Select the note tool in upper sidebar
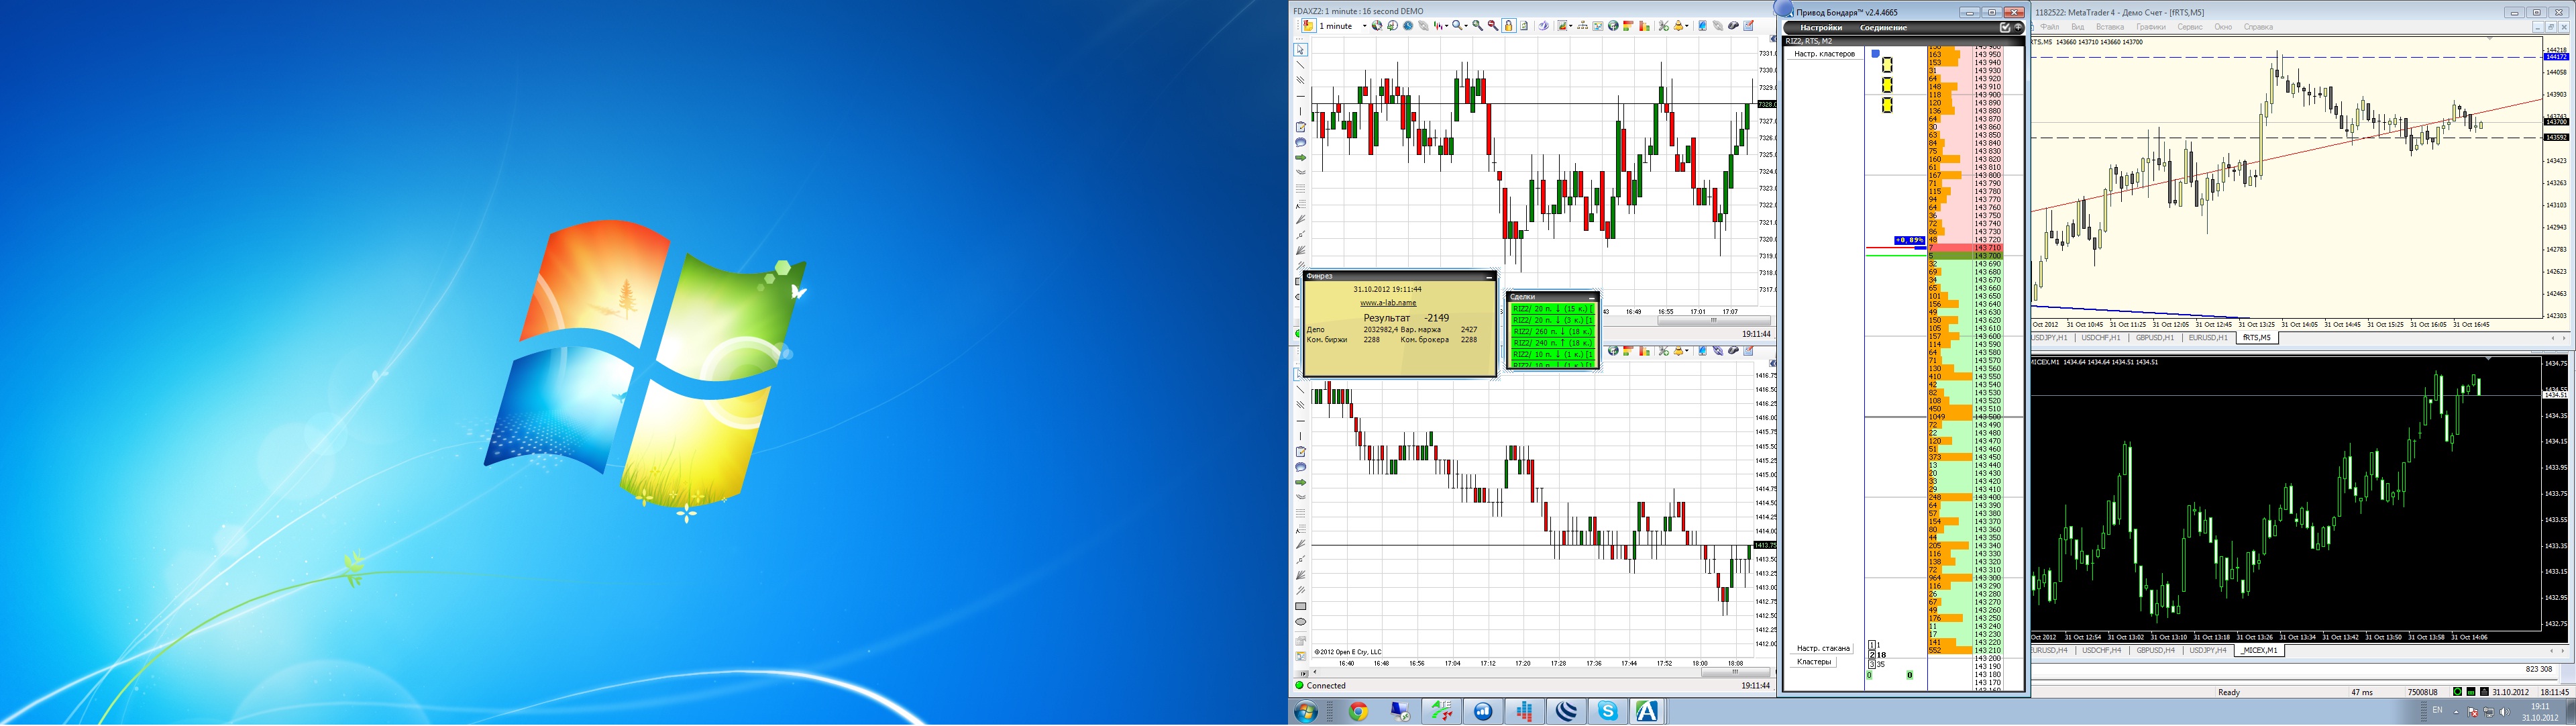2576x726 pixels. (1301, 127)
